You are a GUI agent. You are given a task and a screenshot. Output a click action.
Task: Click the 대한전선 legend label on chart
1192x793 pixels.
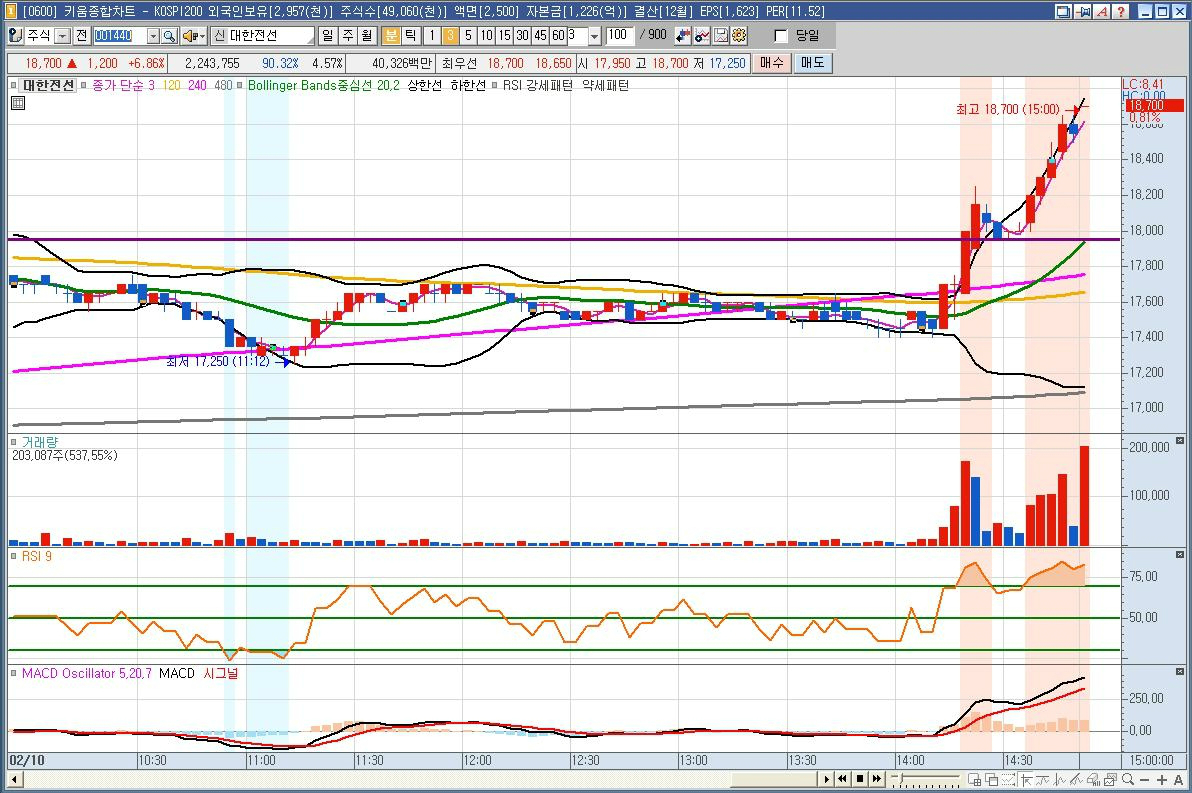click(x=48, y=85)
